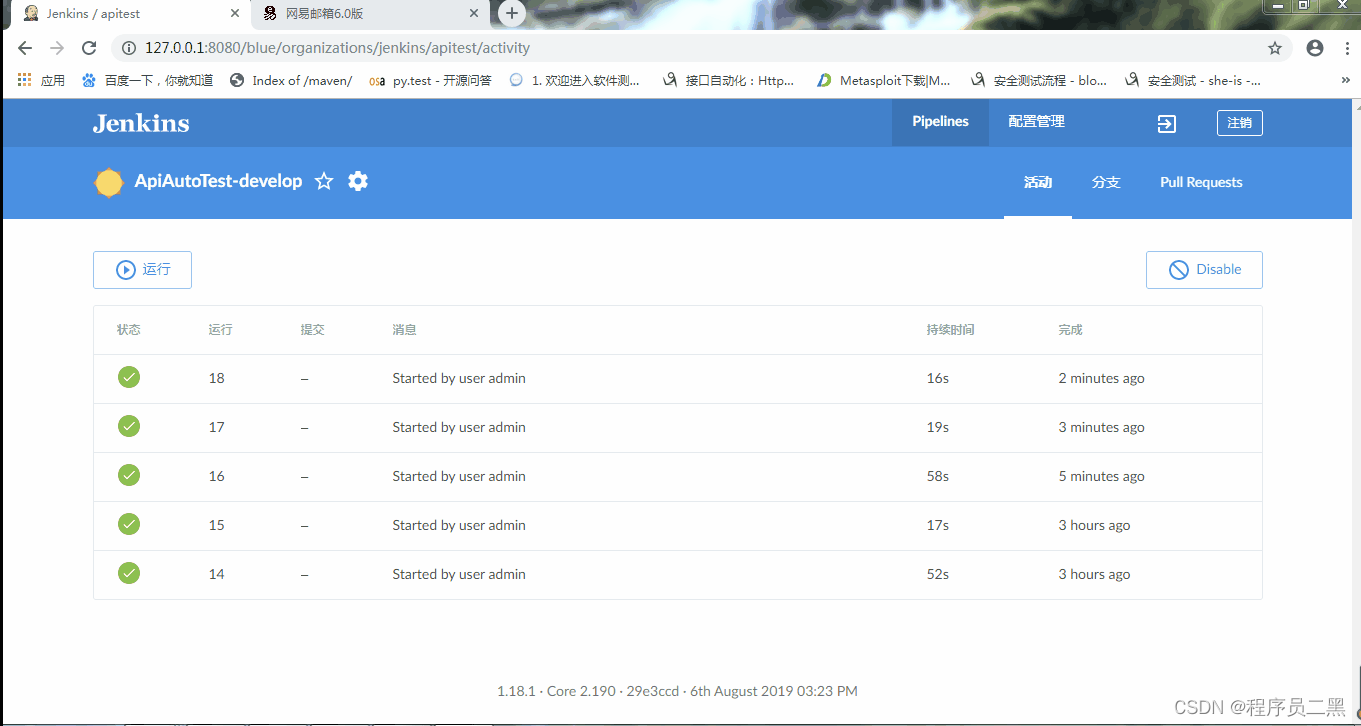Open the Pipelines menu item
The height and width of the screenshot is (726, 1361).
pos(940,122)
